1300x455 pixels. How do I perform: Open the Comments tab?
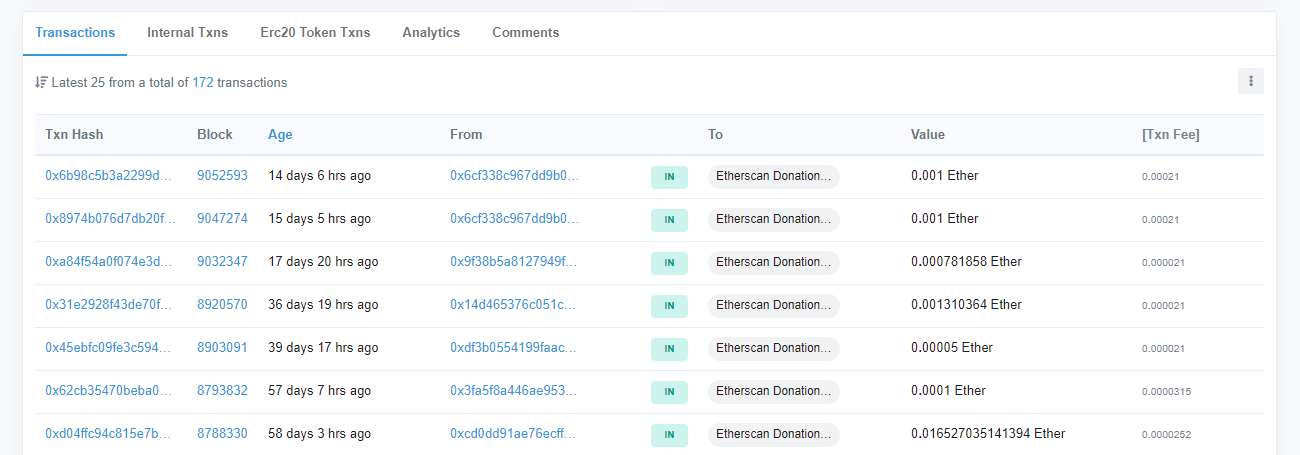pyautogui.click(x=525, y=33)
